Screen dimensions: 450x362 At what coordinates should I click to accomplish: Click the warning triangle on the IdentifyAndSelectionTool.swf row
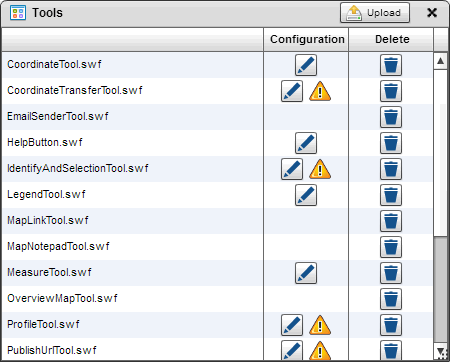(320, 169)
